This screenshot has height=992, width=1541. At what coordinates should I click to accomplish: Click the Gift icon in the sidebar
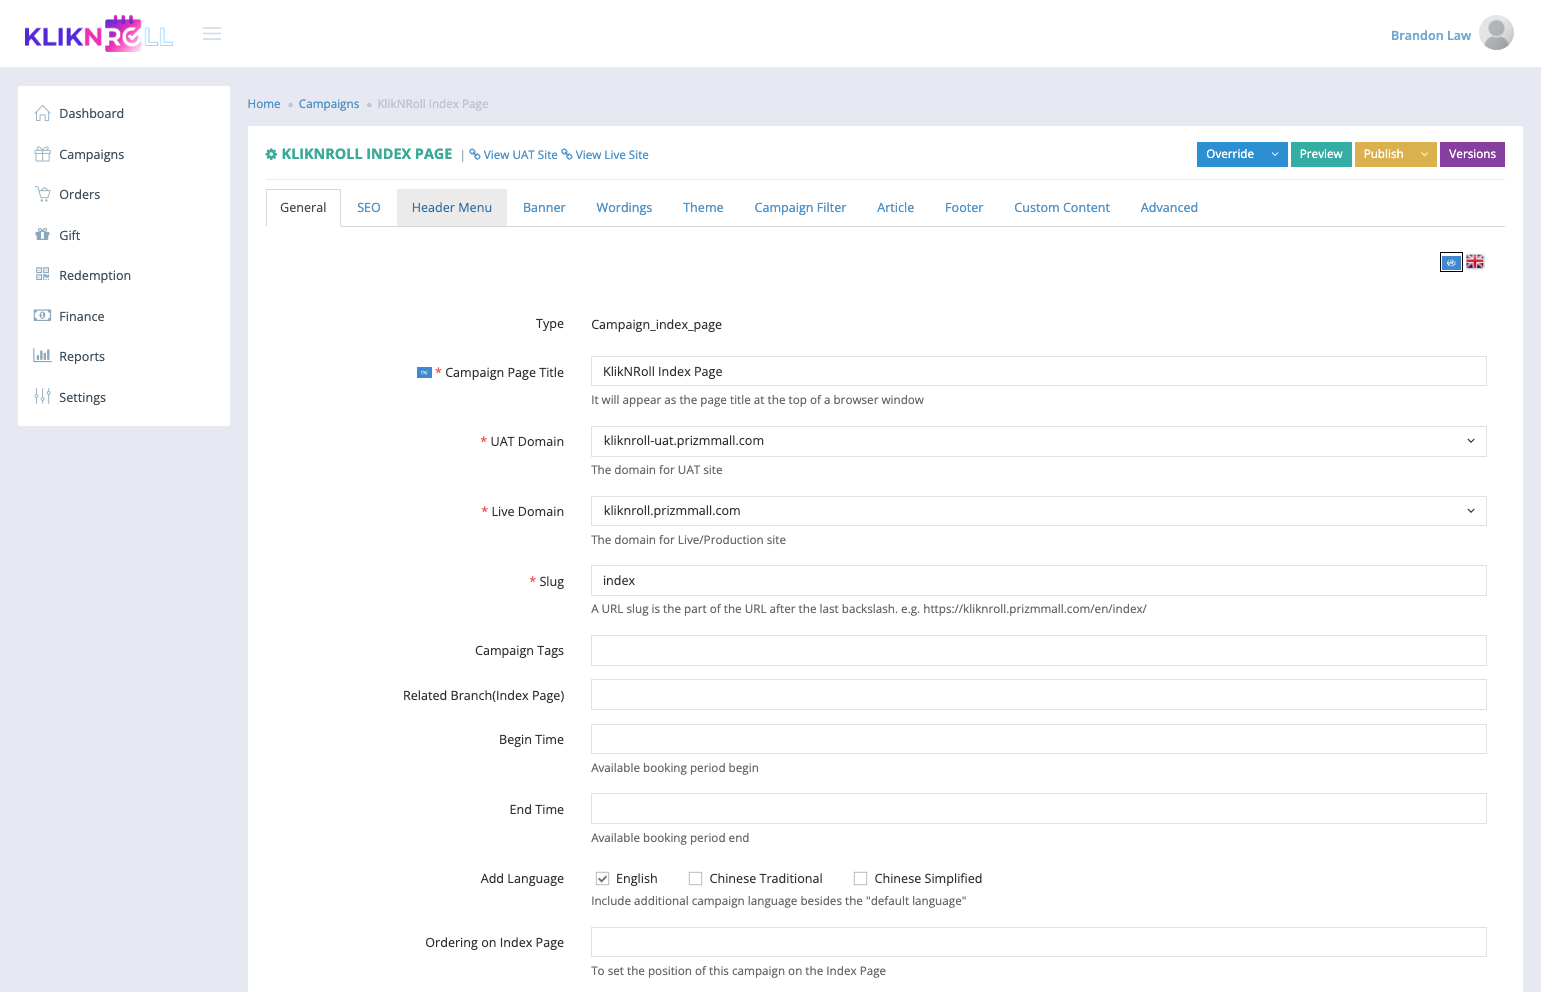[x=42, y=235]
